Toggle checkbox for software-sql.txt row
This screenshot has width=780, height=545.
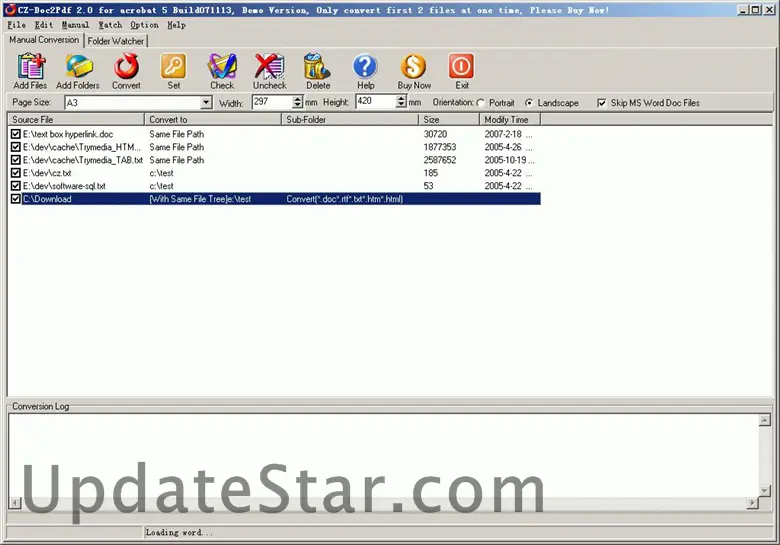[x=16, y=186]
